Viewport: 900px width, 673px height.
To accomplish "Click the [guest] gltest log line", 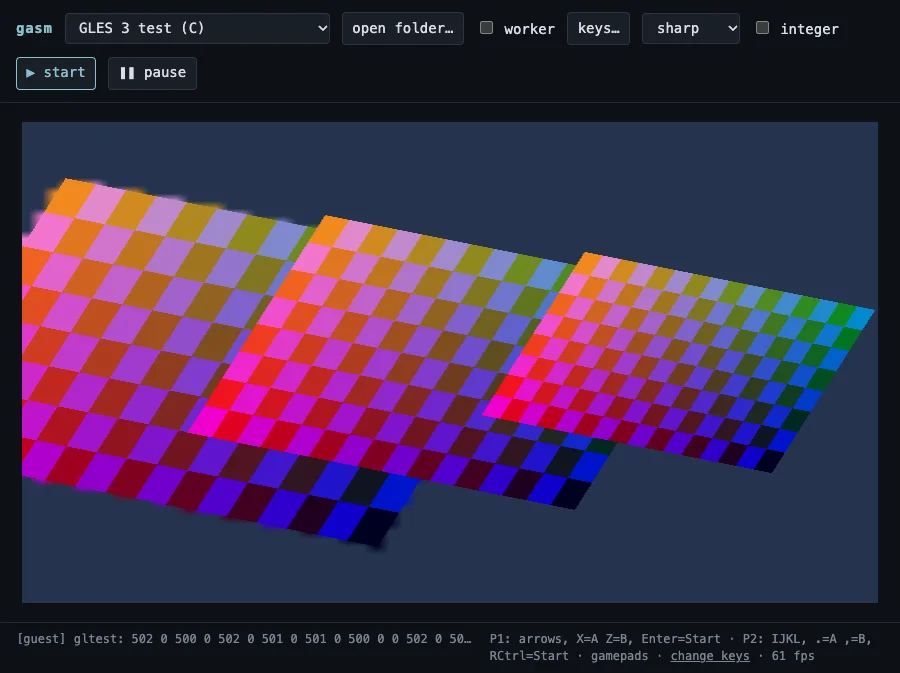I will click(x=244, y=639).
